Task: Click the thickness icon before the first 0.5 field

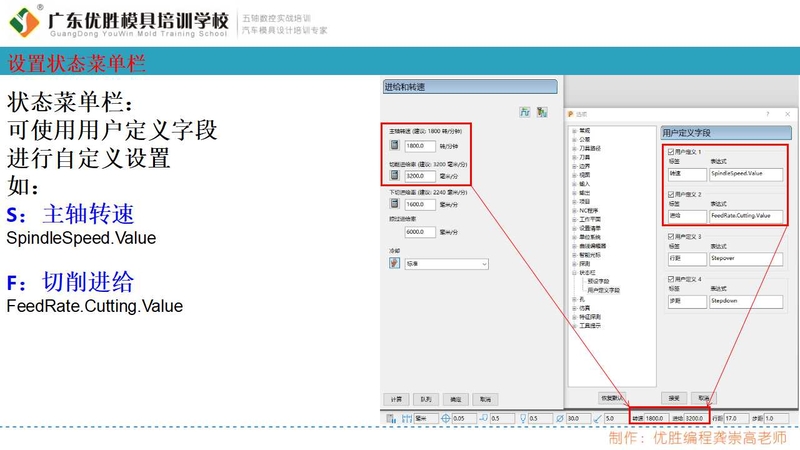Action: point(484,418)
